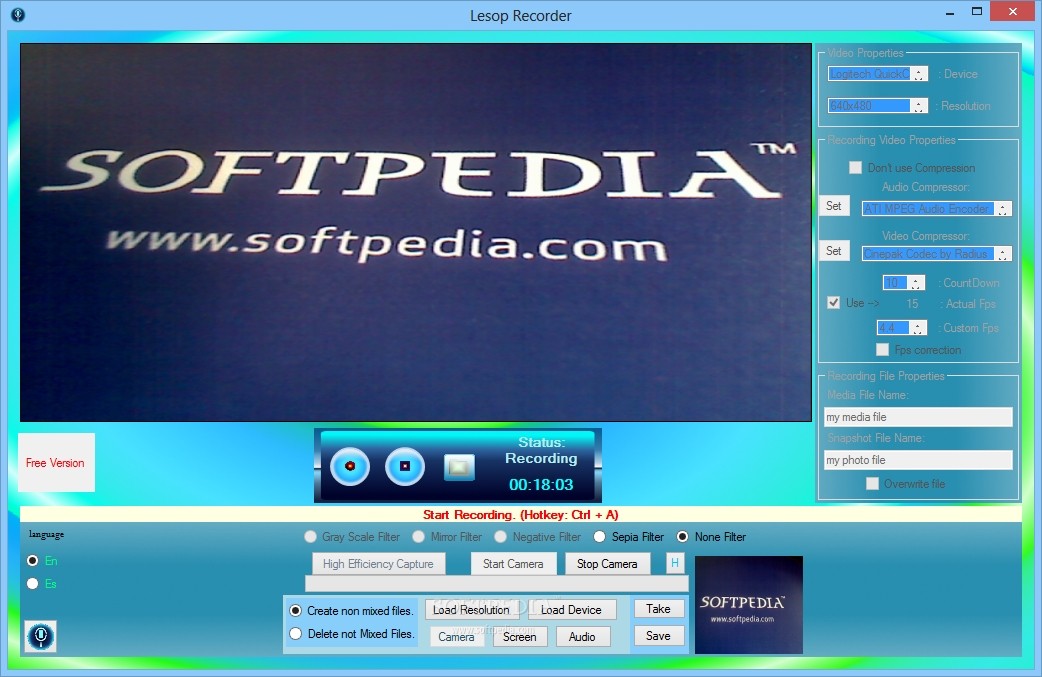Viewport: 1042px width, 677px height.
Task: Stop recording with the round stop button
Action: [x=405, y=466]
